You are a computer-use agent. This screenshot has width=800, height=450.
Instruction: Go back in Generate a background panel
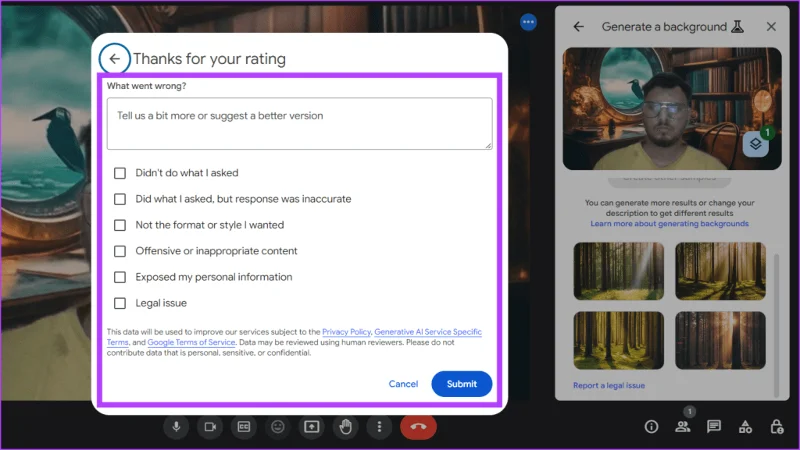point(578,27)
